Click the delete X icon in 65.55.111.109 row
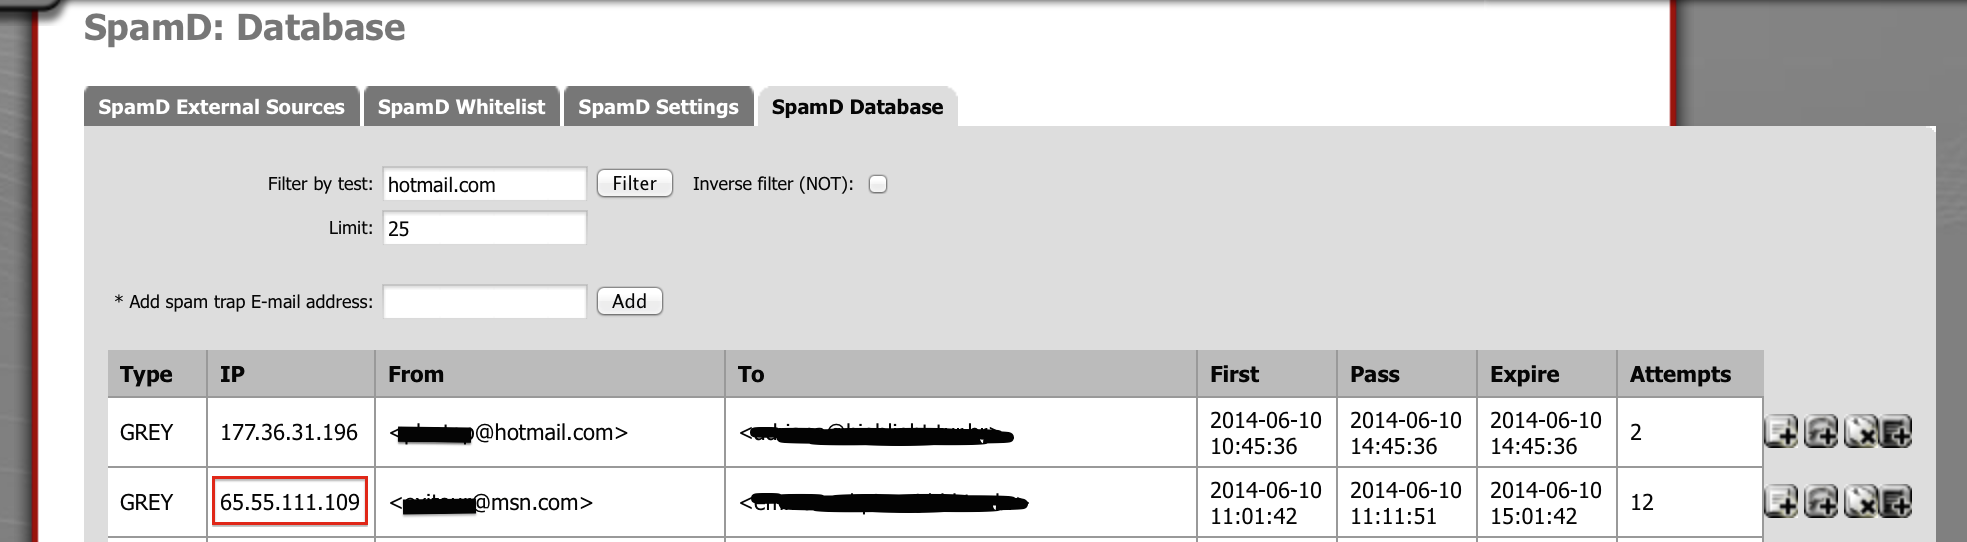 pyautogui.click(x=1859, y=501)
